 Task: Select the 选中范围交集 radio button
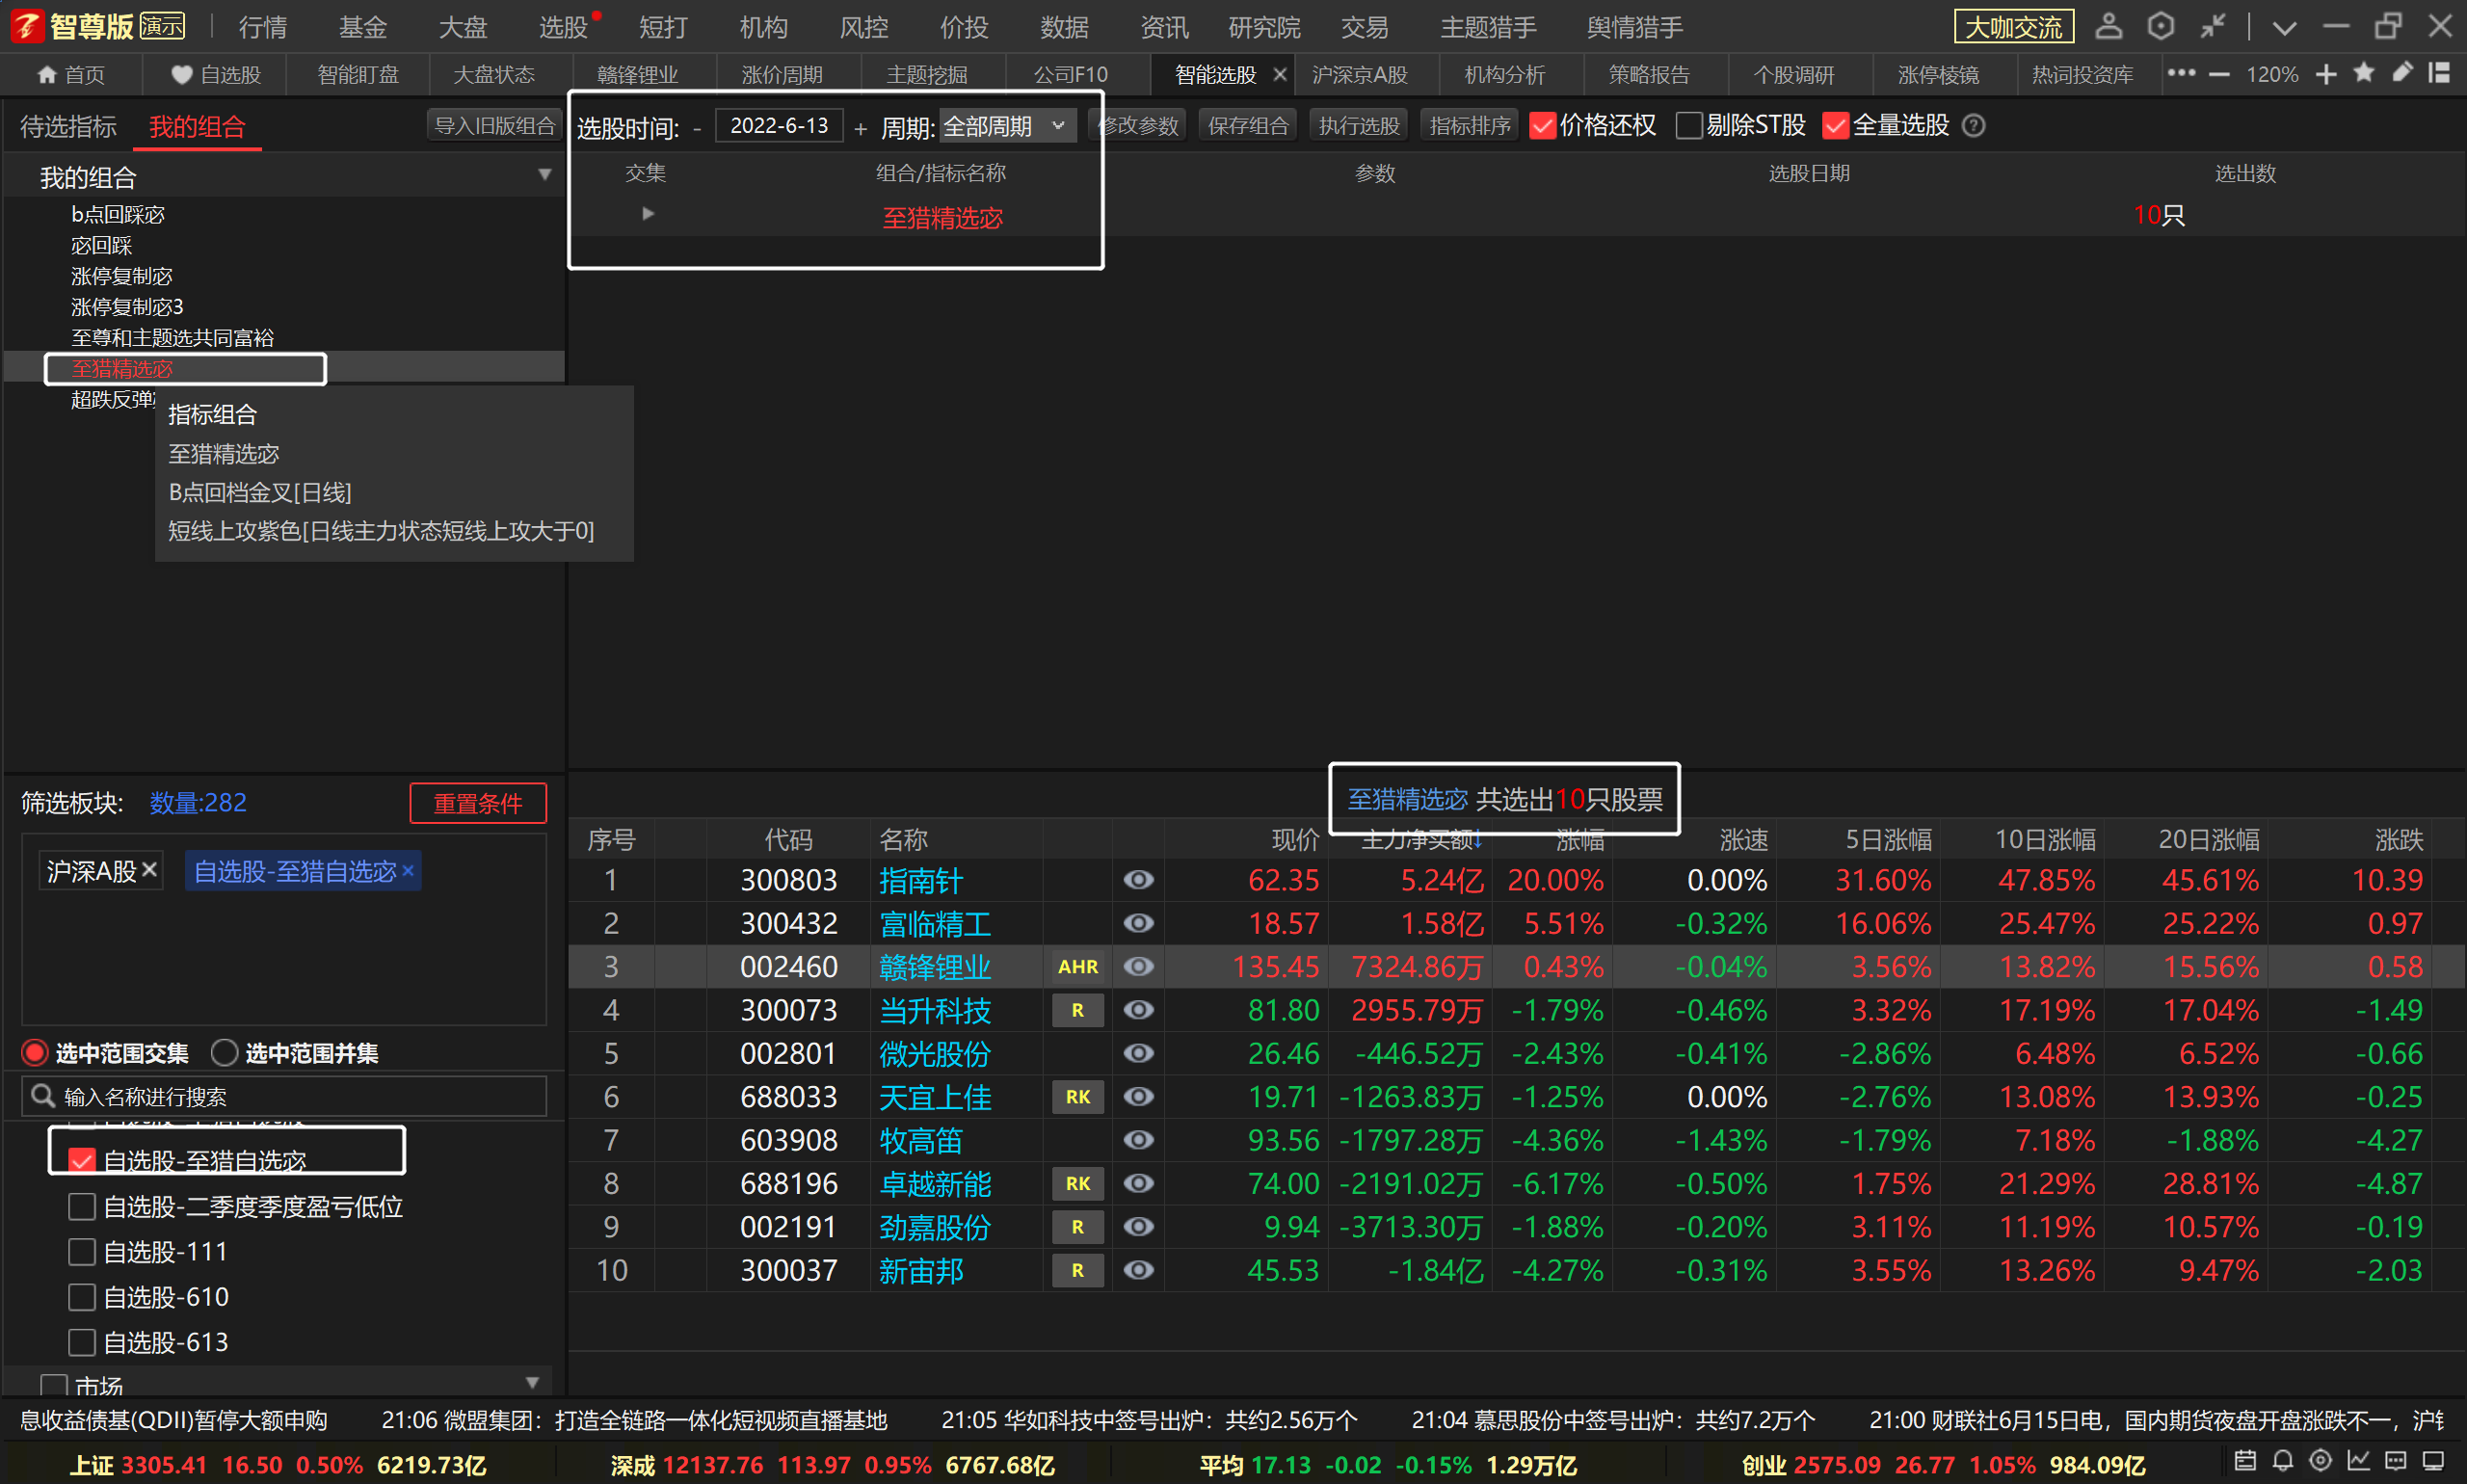(x=35, y=1053)
